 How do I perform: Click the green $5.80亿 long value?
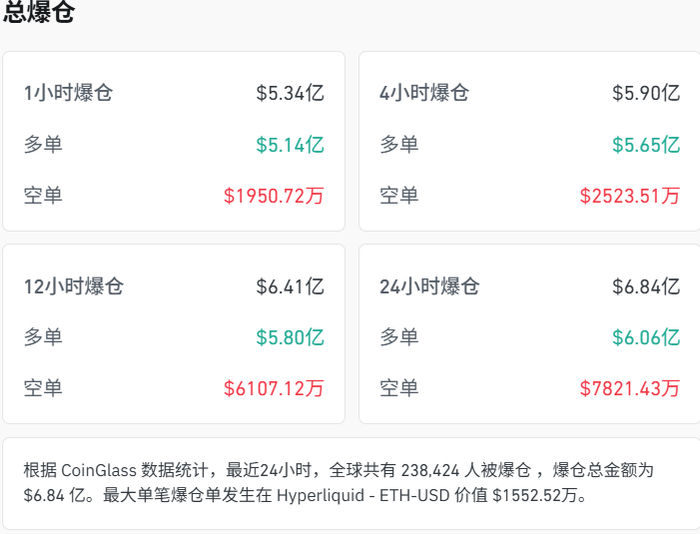pyautogui.click(x=290, y=337)
